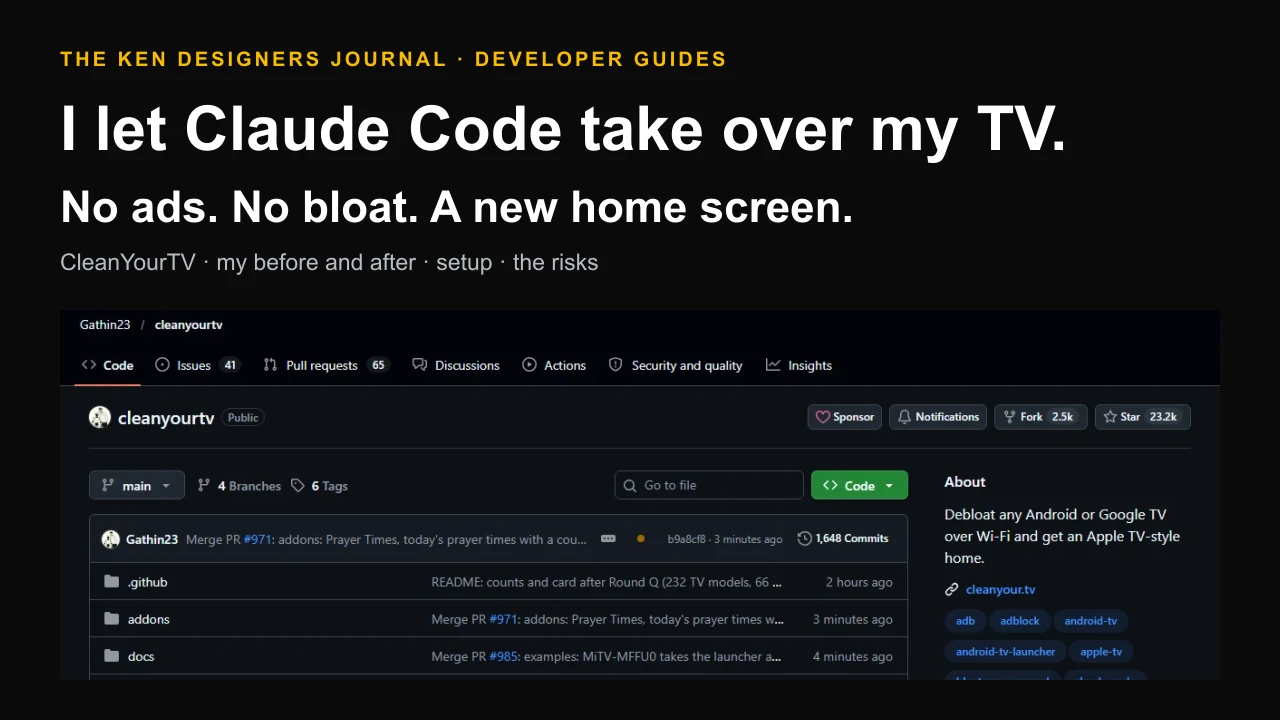Star the cleanyourtv repository
The width and height of the screenshot is (1280, 720).
(x=1143, y=417)
